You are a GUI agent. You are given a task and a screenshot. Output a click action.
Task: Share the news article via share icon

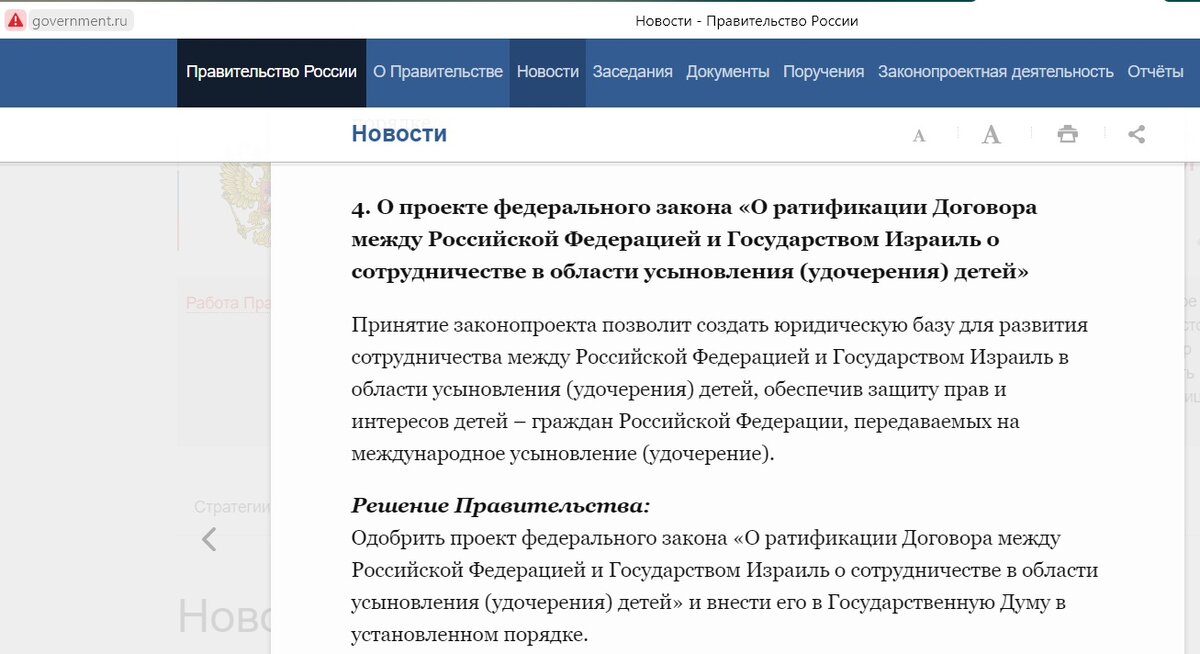pos(1136,133)
